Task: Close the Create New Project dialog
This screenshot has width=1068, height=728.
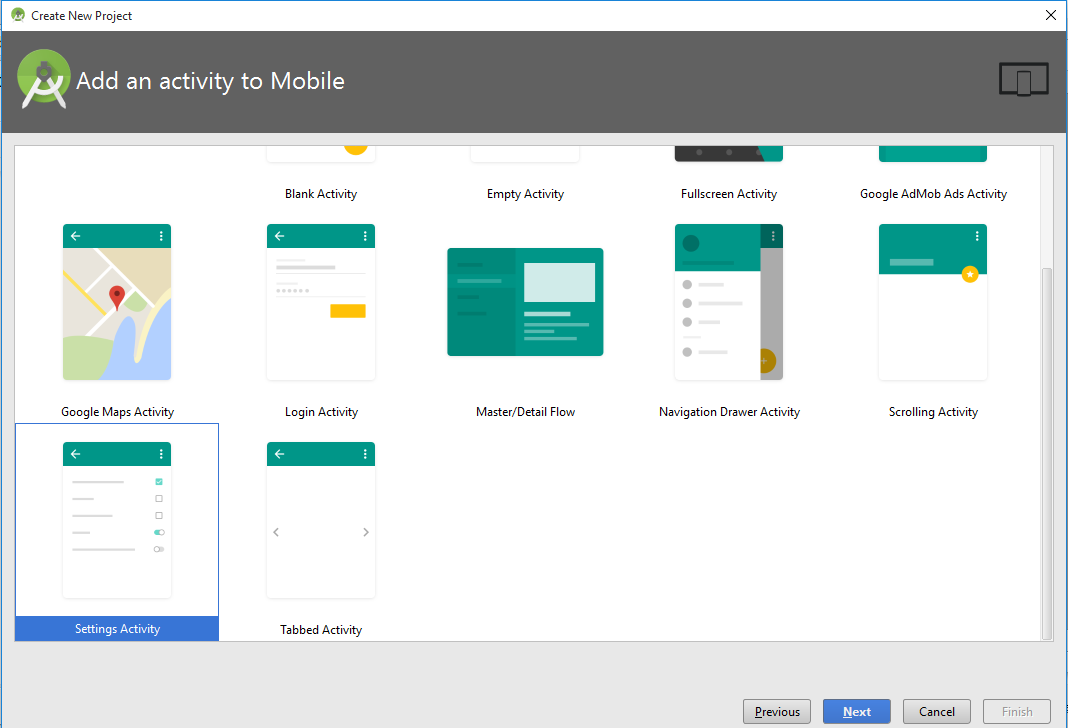Action: coord(1051,15)
